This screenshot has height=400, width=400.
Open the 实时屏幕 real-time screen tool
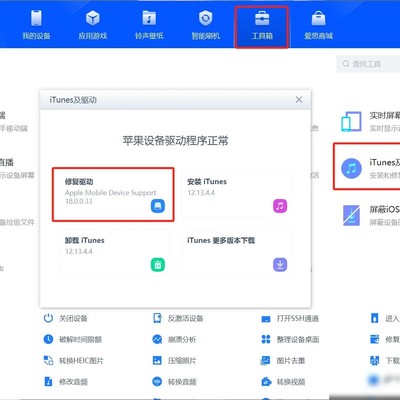370,121
